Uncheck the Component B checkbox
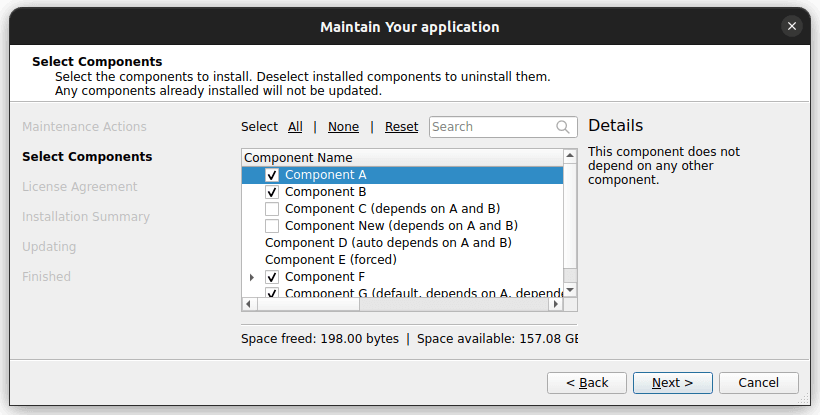The height and width of the screenshot is (415, 820). [x=272, y=192]
